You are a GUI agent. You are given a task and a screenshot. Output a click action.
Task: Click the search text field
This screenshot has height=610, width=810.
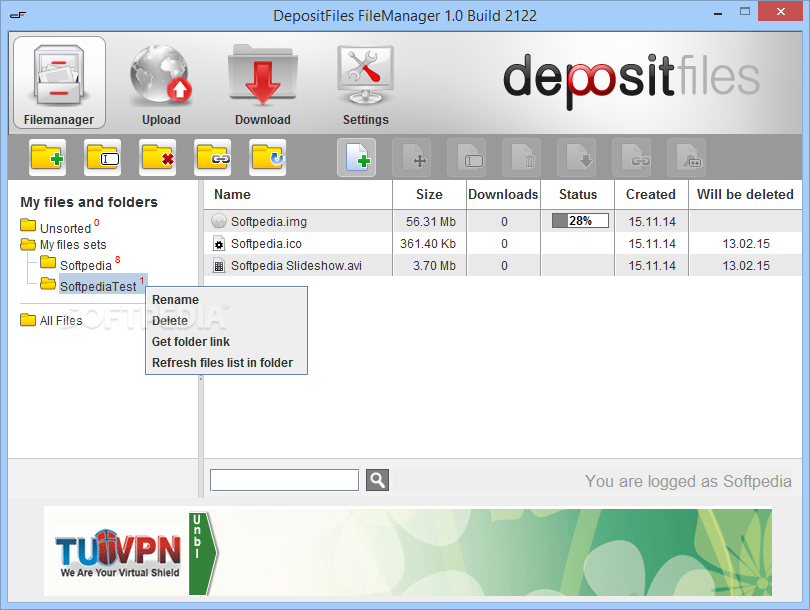(x=284, y=480)
